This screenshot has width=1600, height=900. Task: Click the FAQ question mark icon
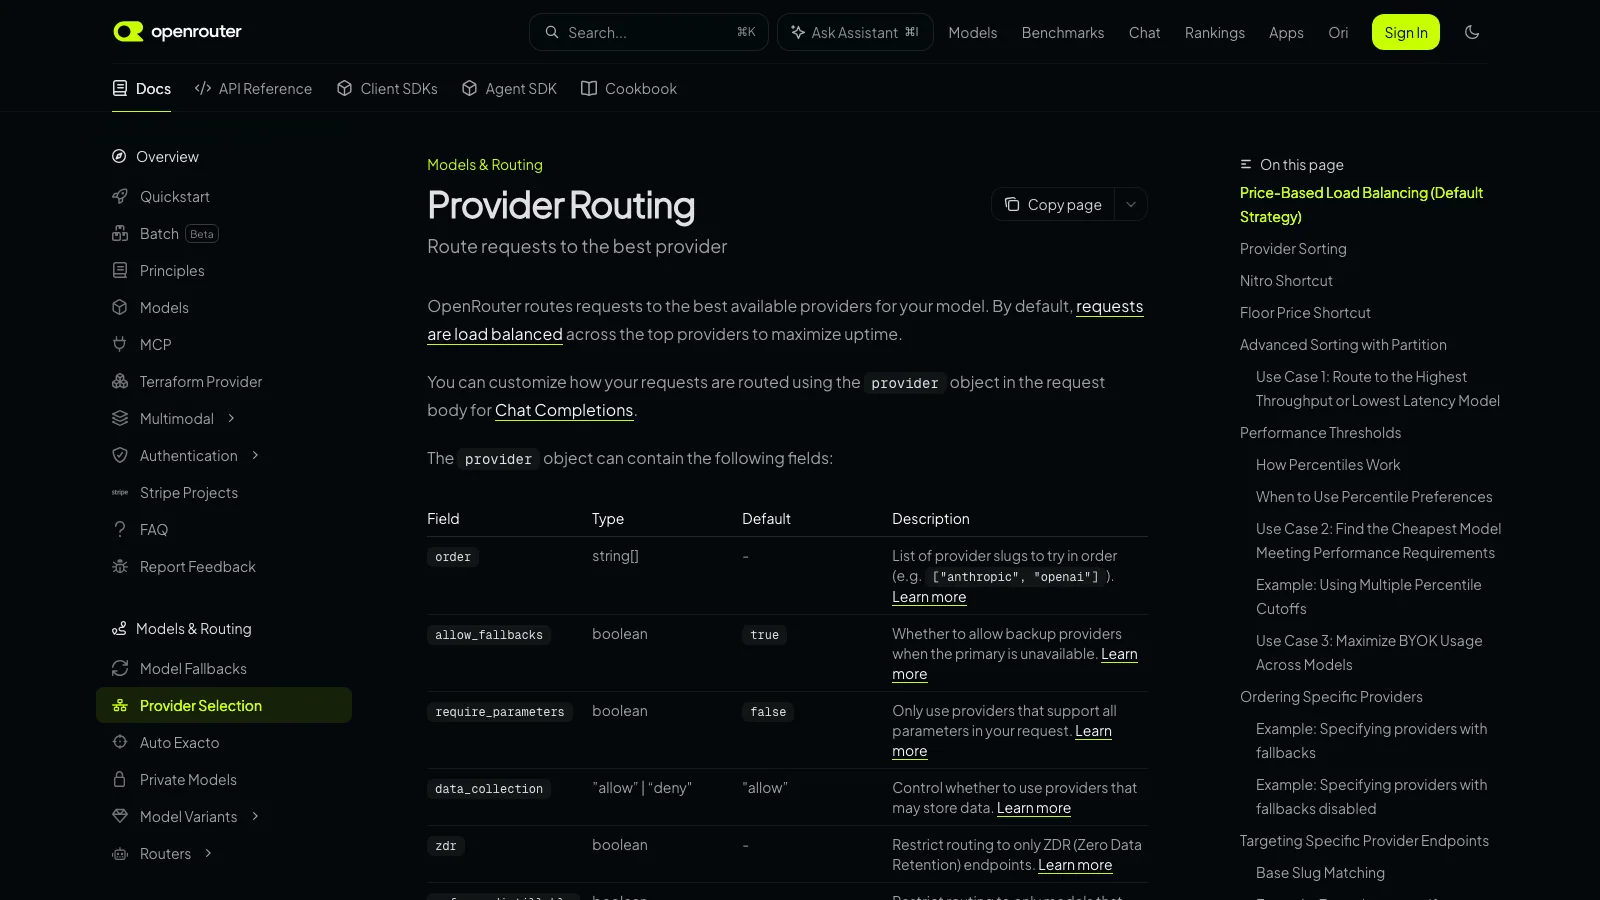[120, 529]
